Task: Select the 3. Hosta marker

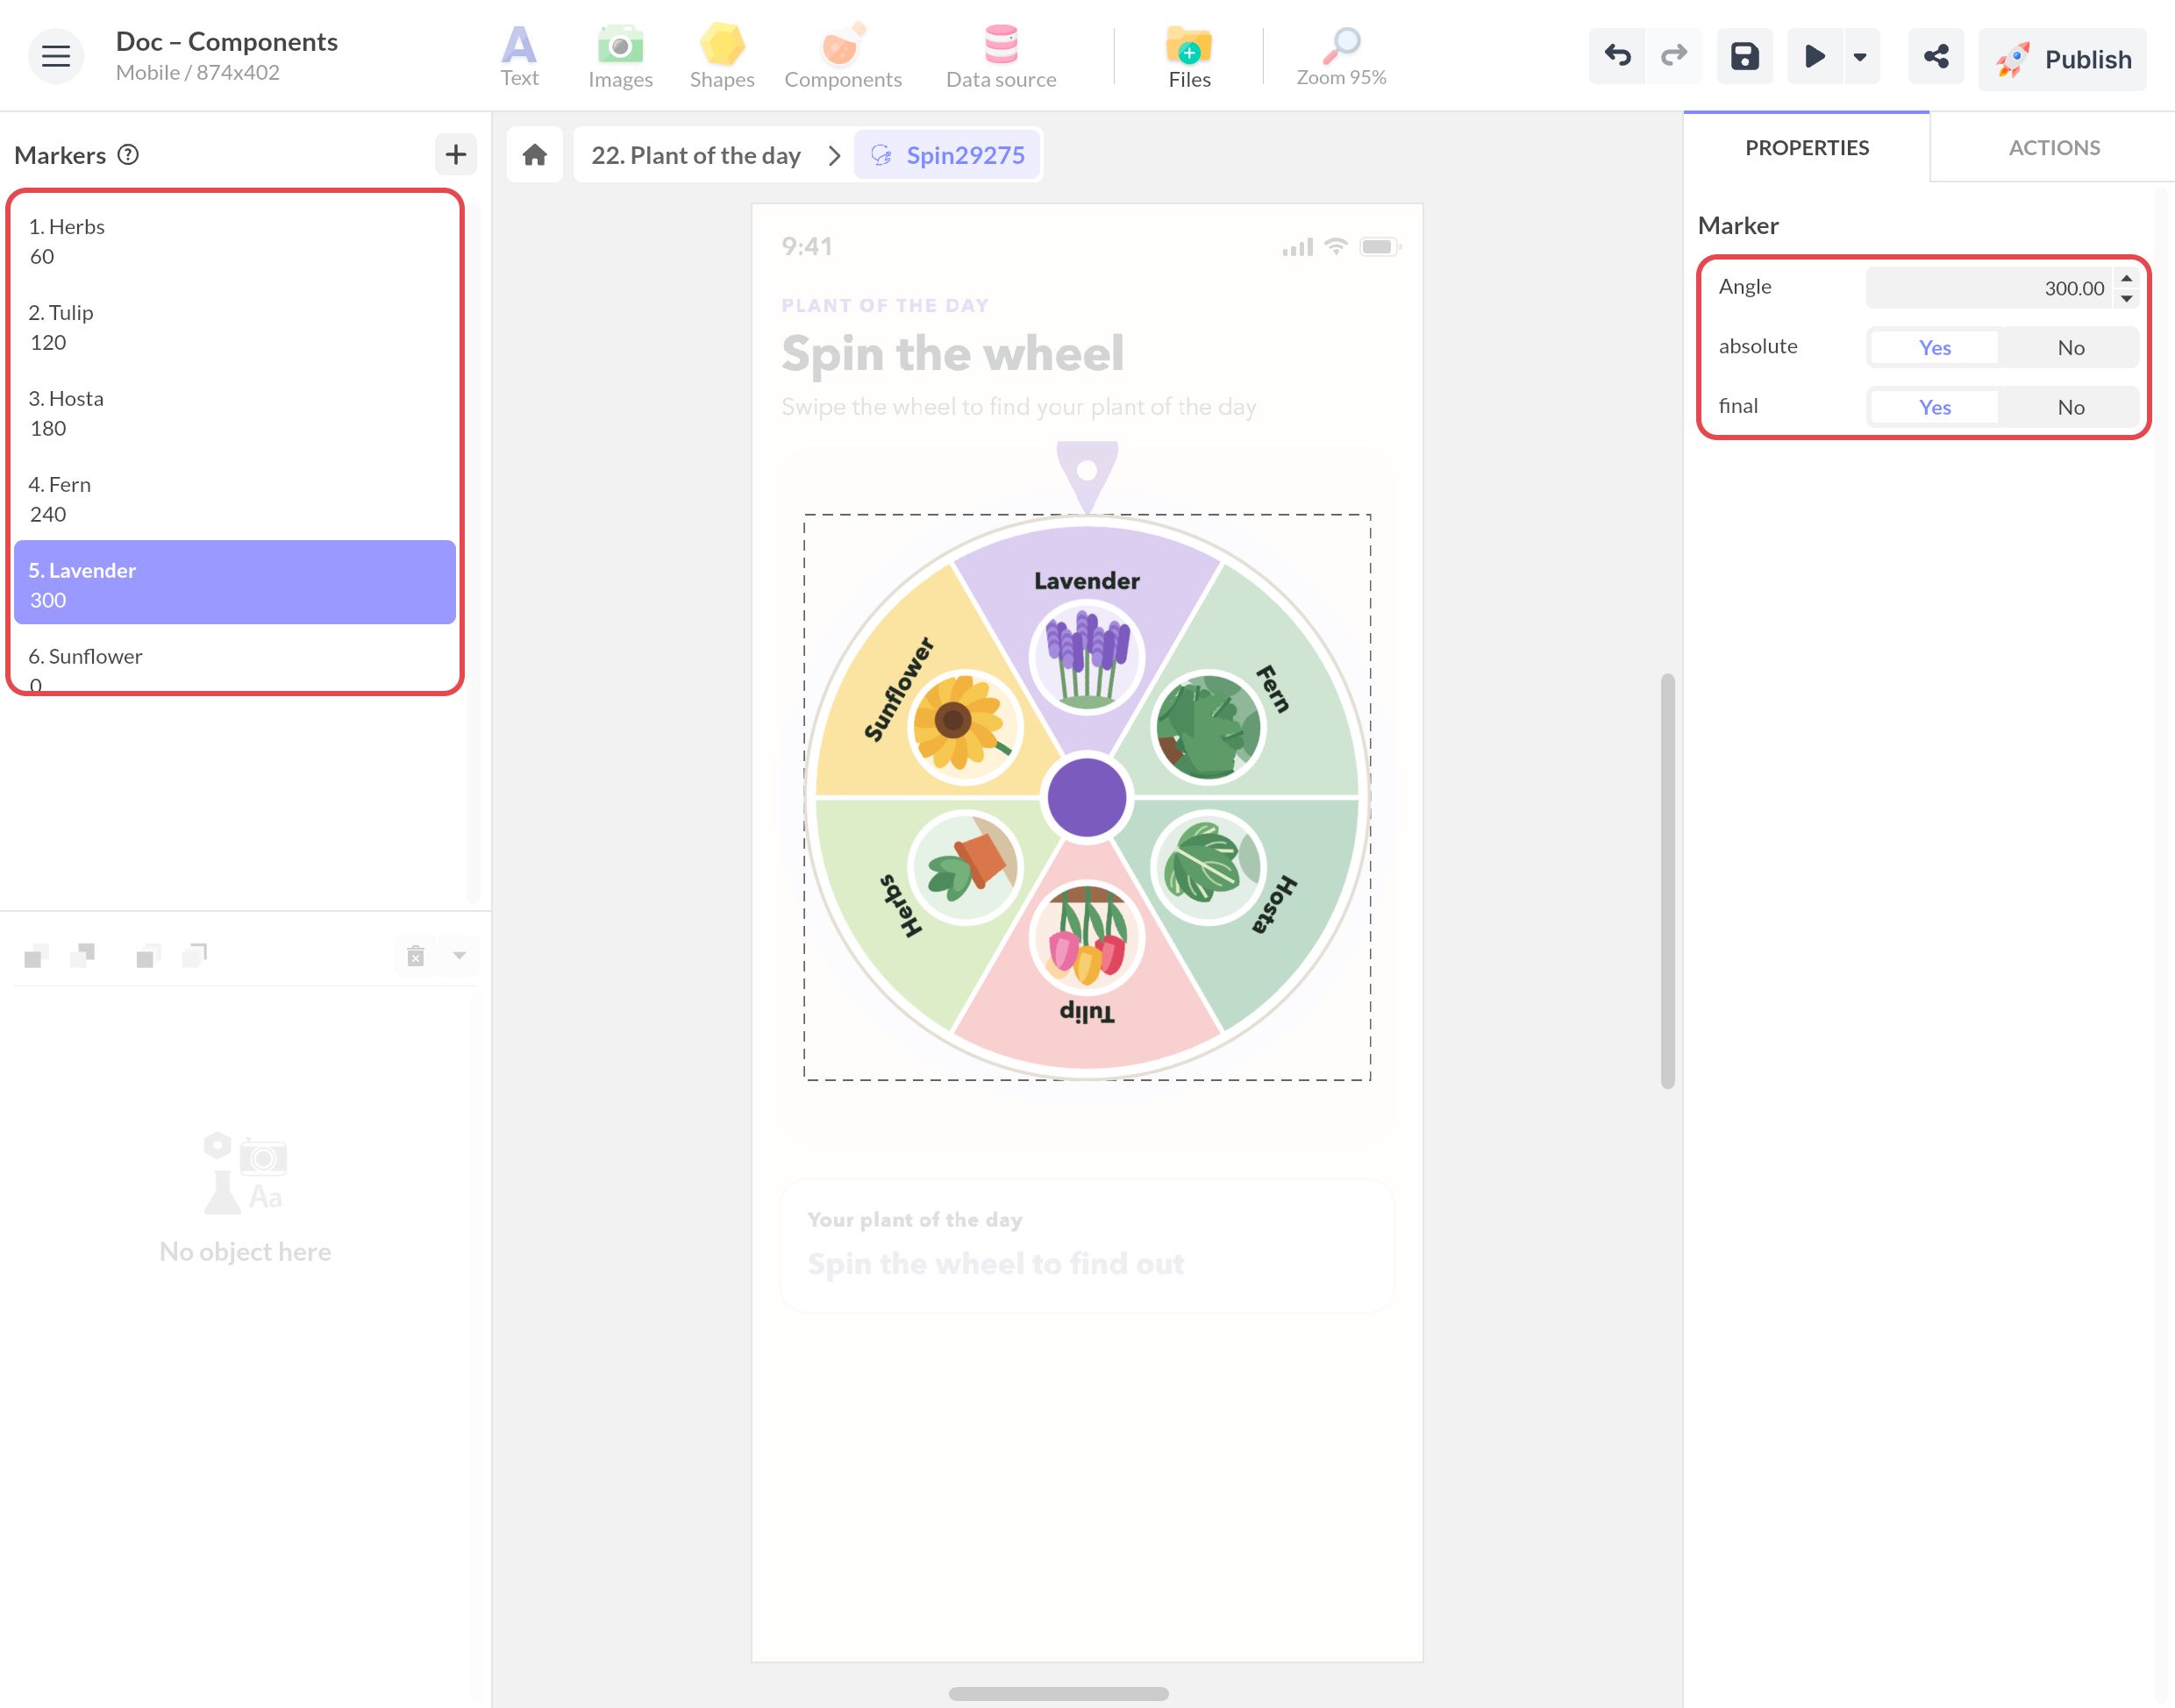Action: (x=235, y=412)
